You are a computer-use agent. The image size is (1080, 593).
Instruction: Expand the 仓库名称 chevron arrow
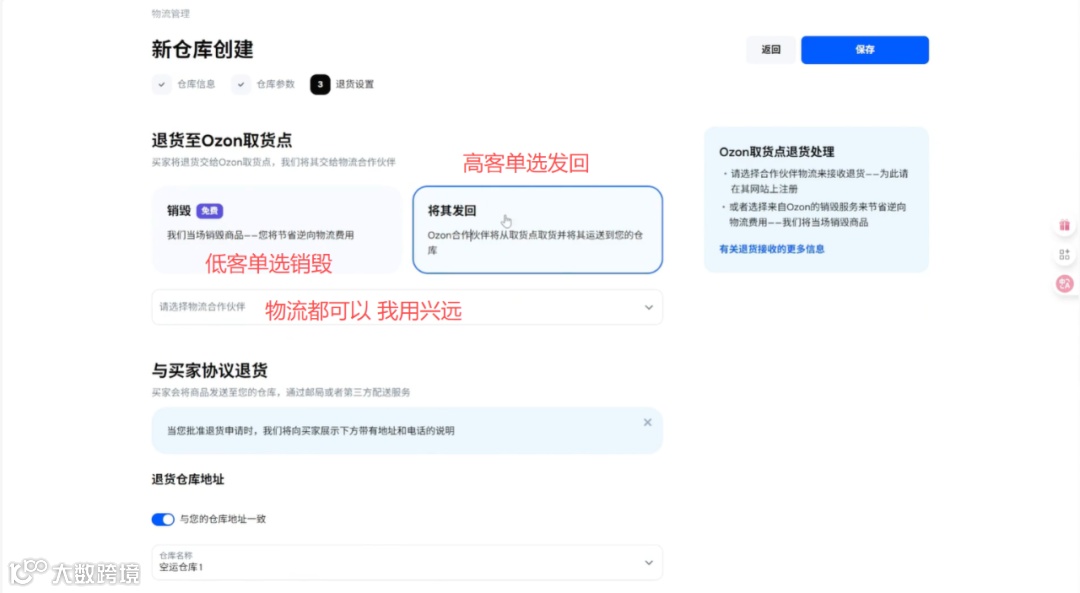[648, 563]
